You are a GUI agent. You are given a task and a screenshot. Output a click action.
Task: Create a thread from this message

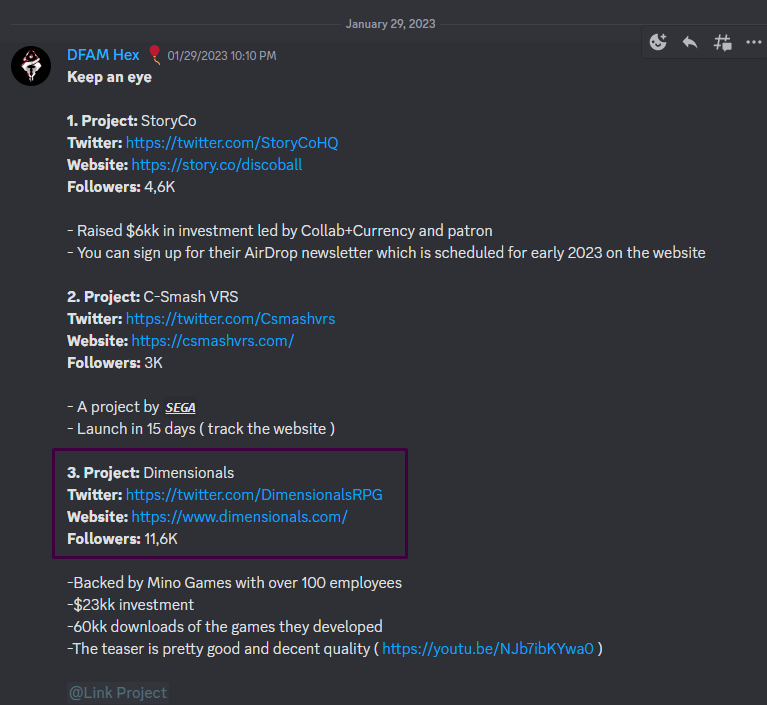pyautogui.click(x=722, y=43)
